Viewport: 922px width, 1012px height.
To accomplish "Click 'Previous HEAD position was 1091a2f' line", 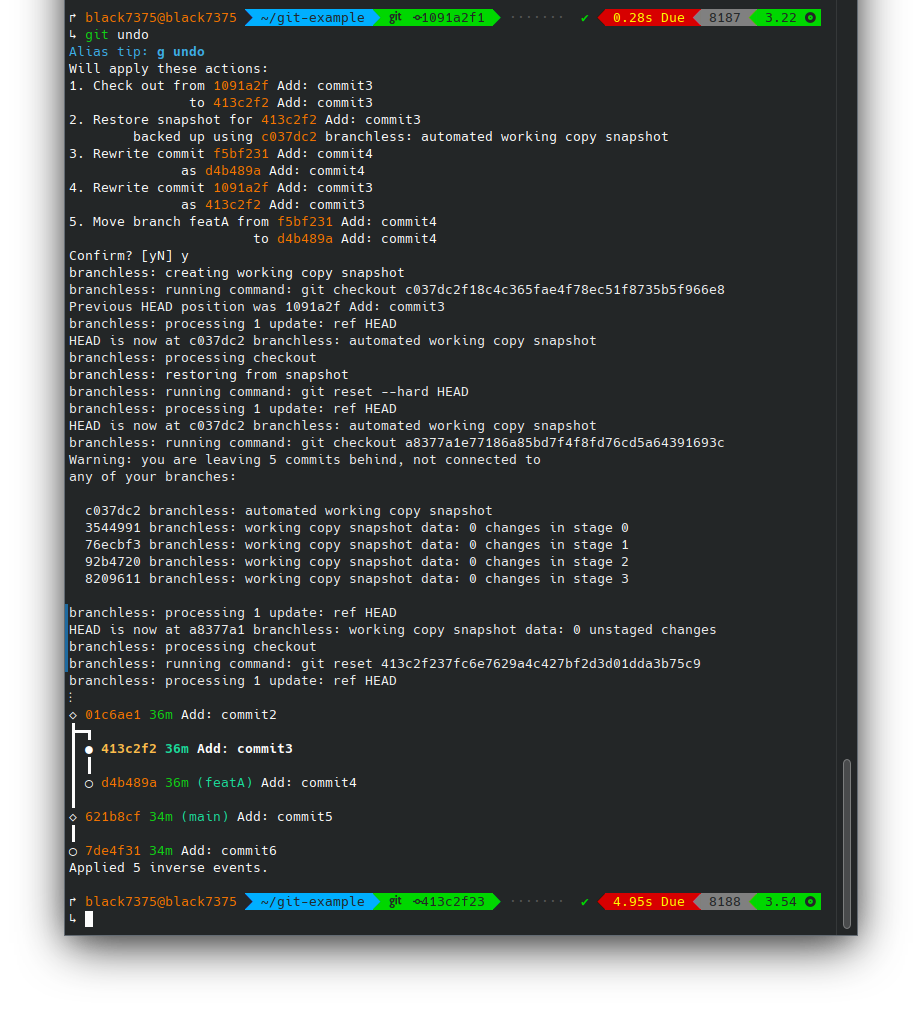I will point(257,307).
